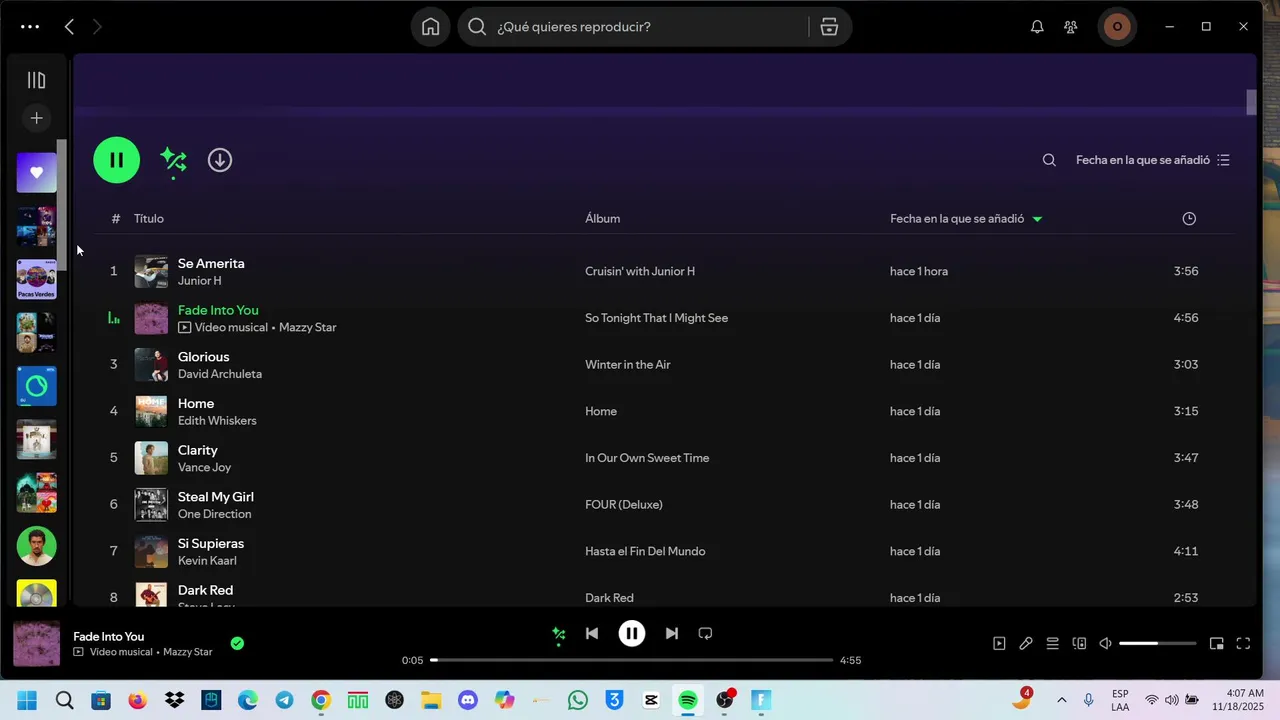Image resolution: width=1280 pixels, height=720 pixels.
Task: Open the artist David Archuleta link
Action: (220, 374)
